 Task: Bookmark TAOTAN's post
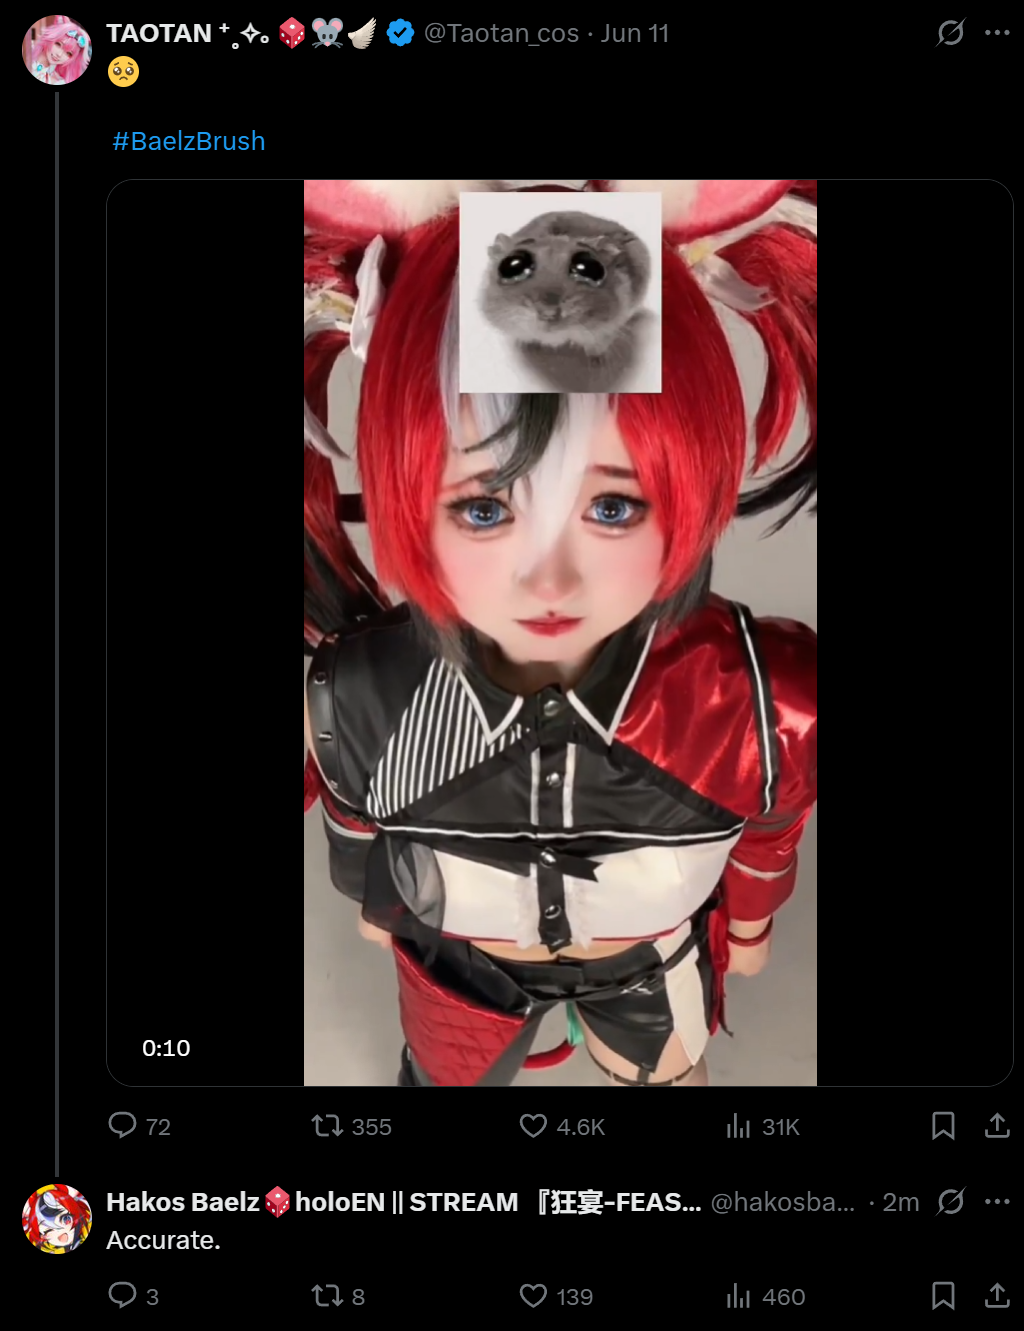(943, 1126)
